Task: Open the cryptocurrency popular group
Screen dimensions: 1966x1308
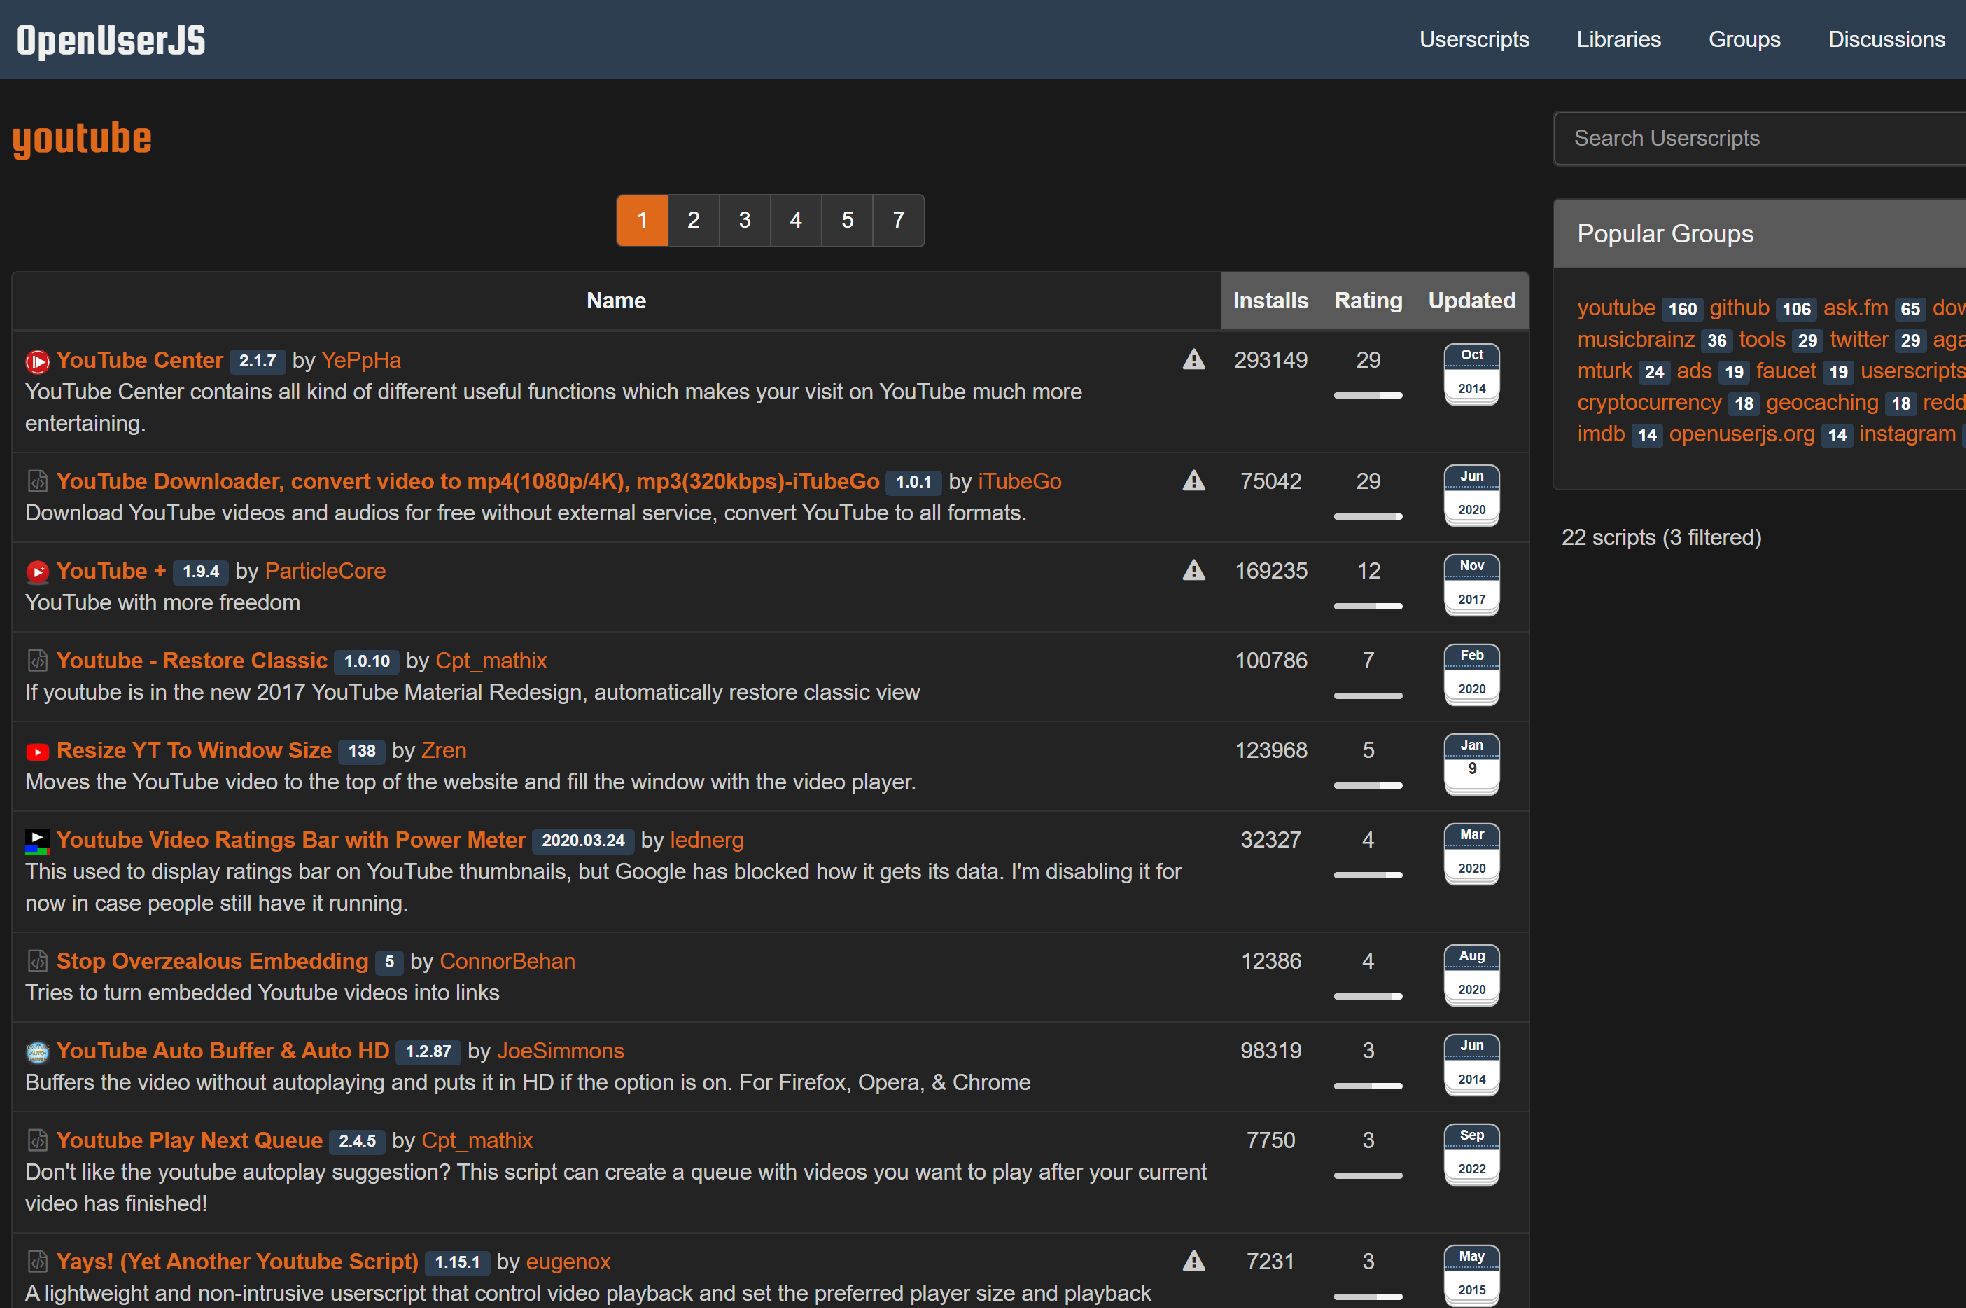Action: 1649,403
